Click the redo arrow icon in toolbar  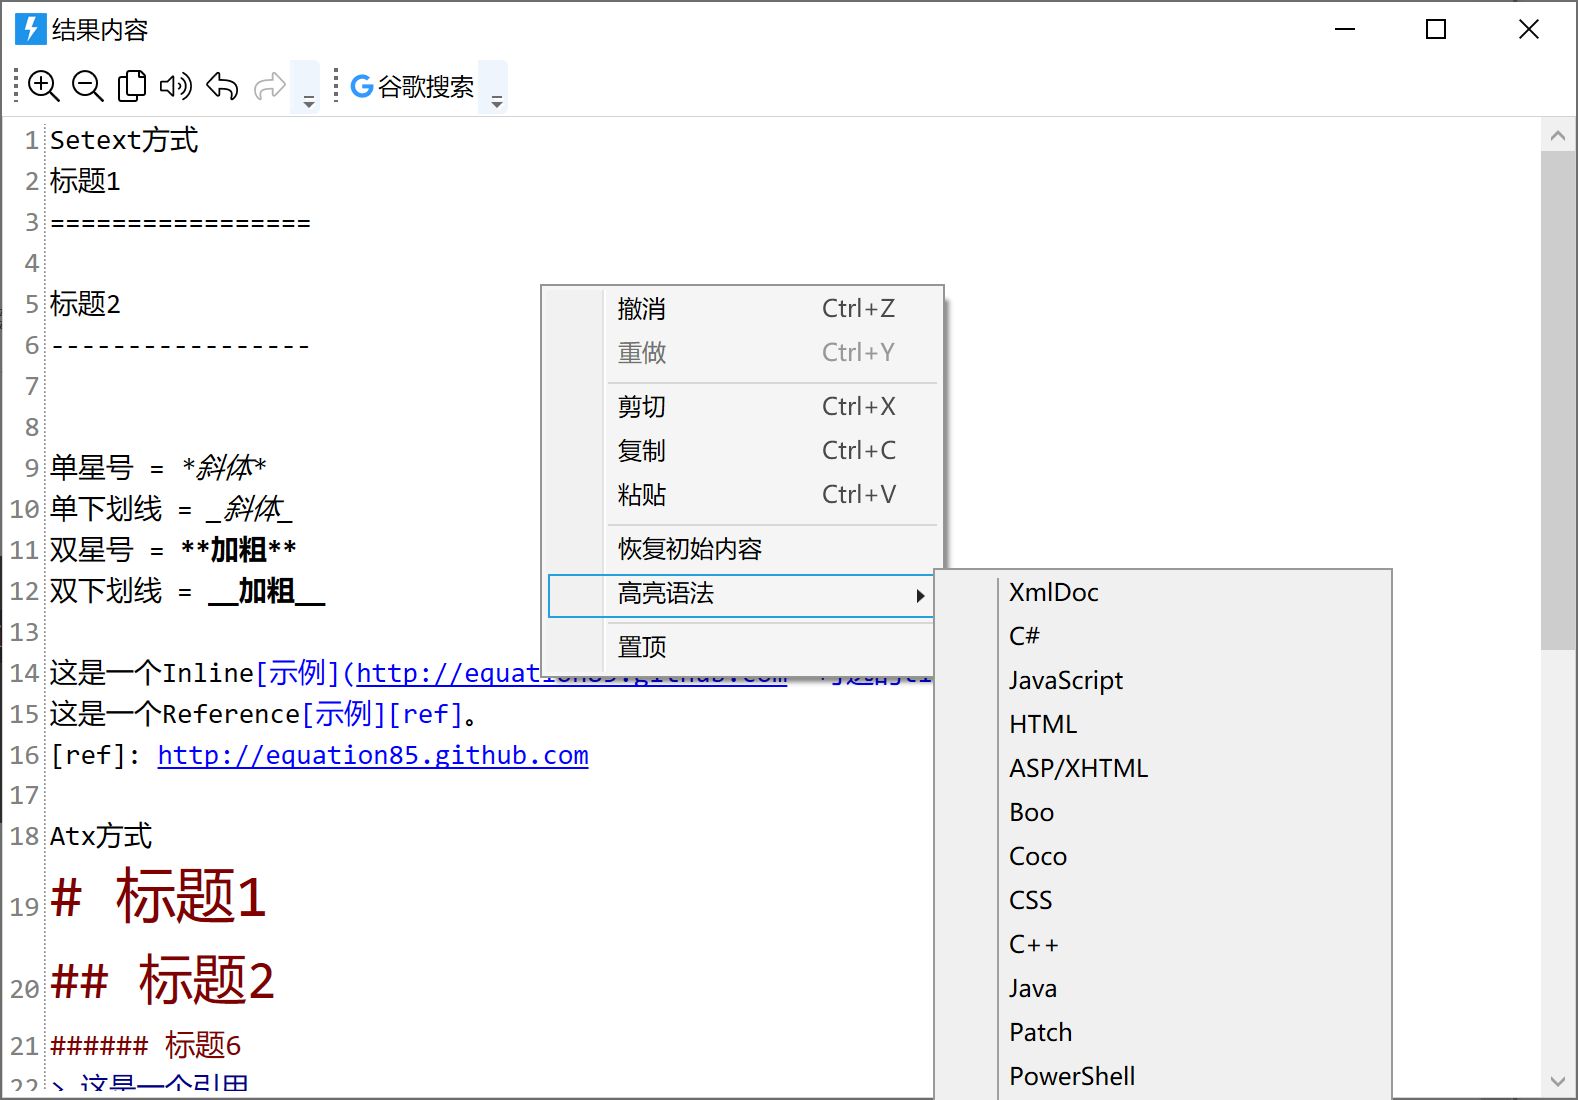(270, 86)
